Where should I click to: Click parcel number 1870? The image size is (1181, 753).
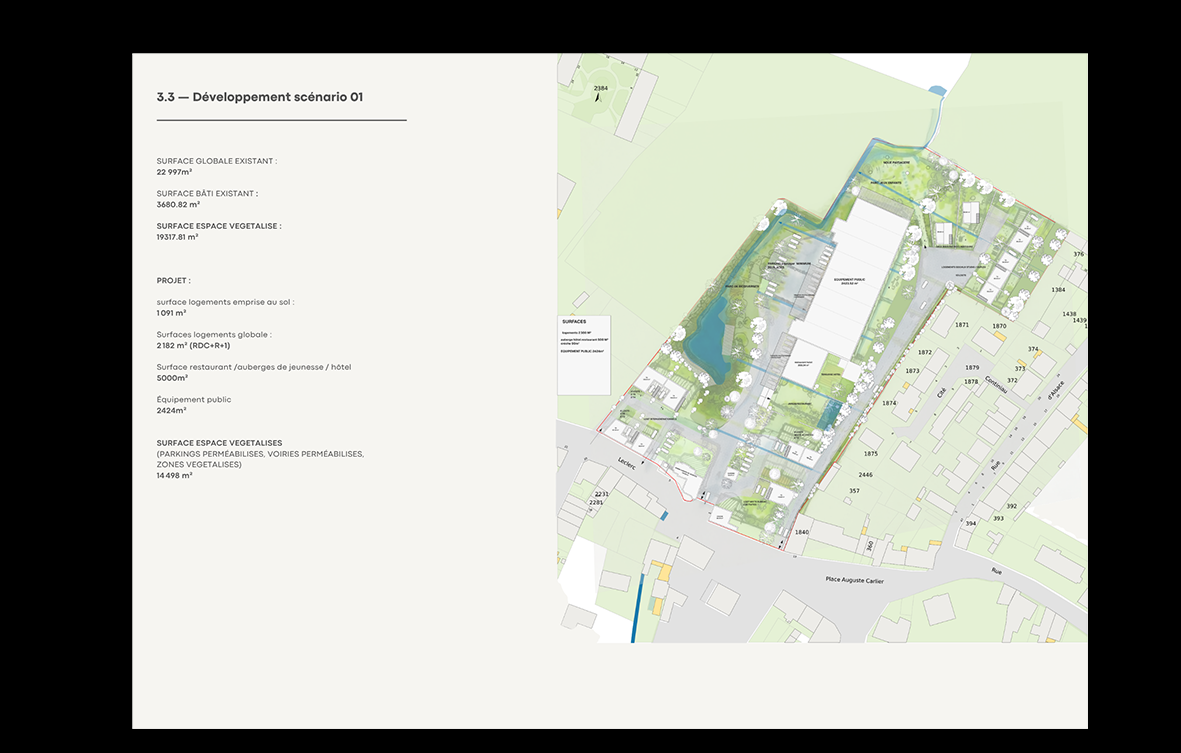point(999,327)
